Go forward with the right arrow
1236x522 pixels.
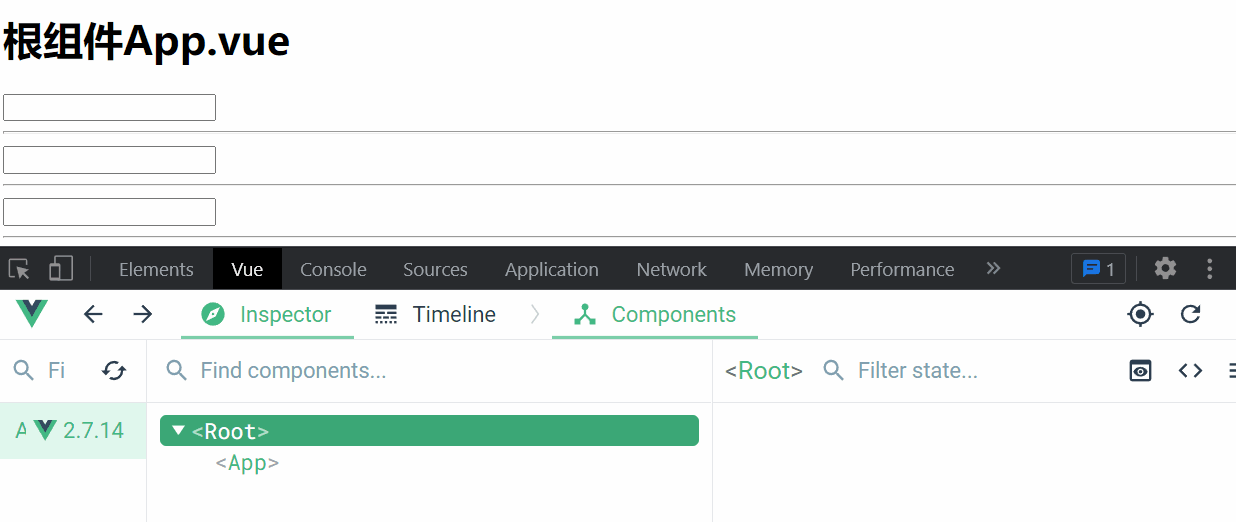143,314
